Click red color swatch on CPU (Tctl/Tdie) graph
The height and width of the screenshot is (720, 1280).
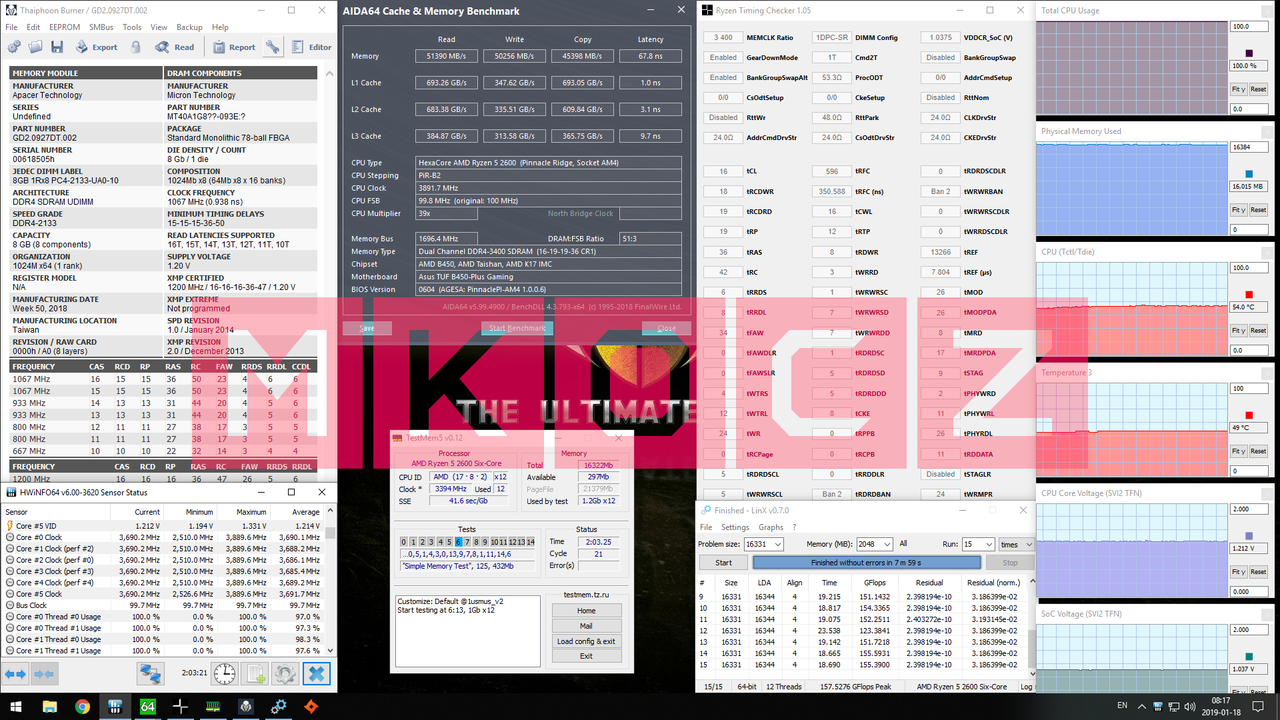[x=1248, y=294]
